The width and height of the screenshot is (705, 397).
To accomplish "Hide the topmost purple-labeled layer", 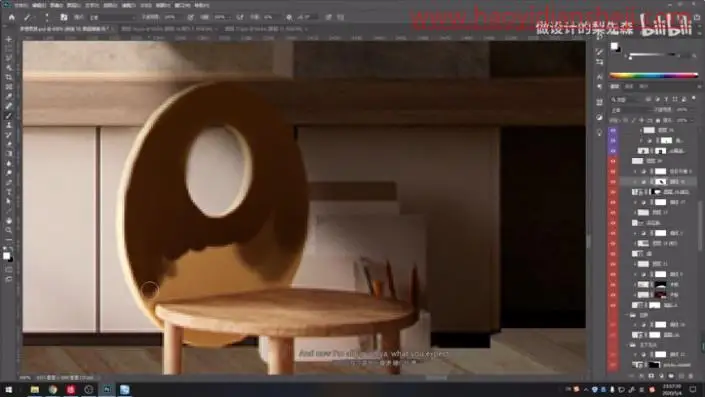I will point(613,130).
